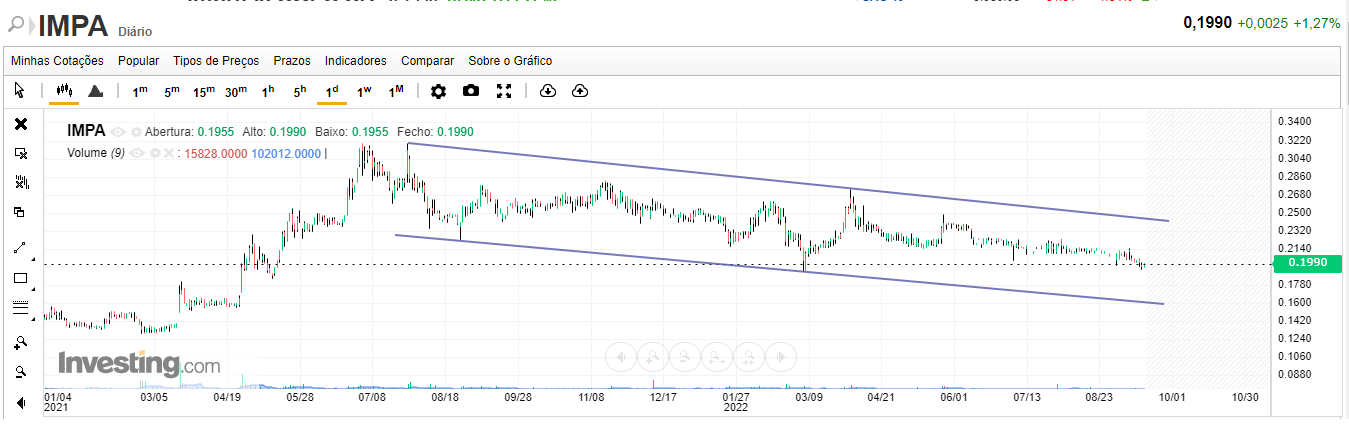Open the Tipos de Preços menu
This screenshot has width=1349, height=437.
tap(216, 61)
